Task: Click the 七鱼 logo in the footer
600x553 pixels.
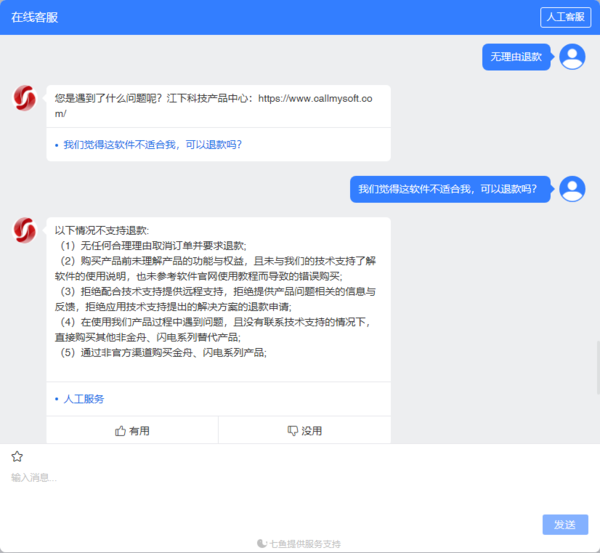Action: [262, 543]
